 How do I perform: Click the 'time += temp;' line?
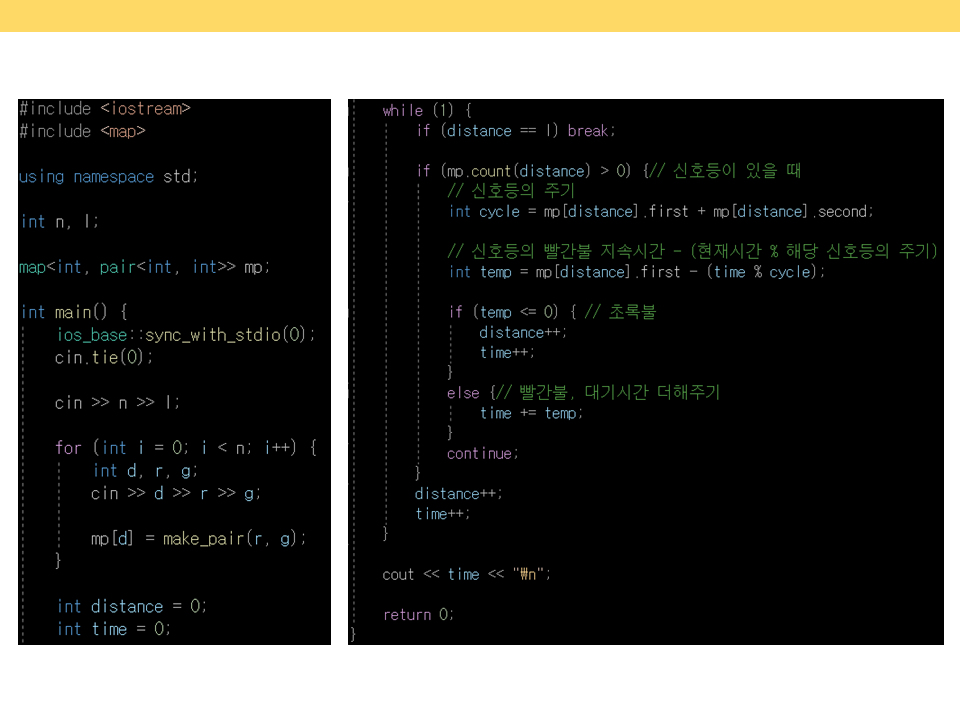531,413
